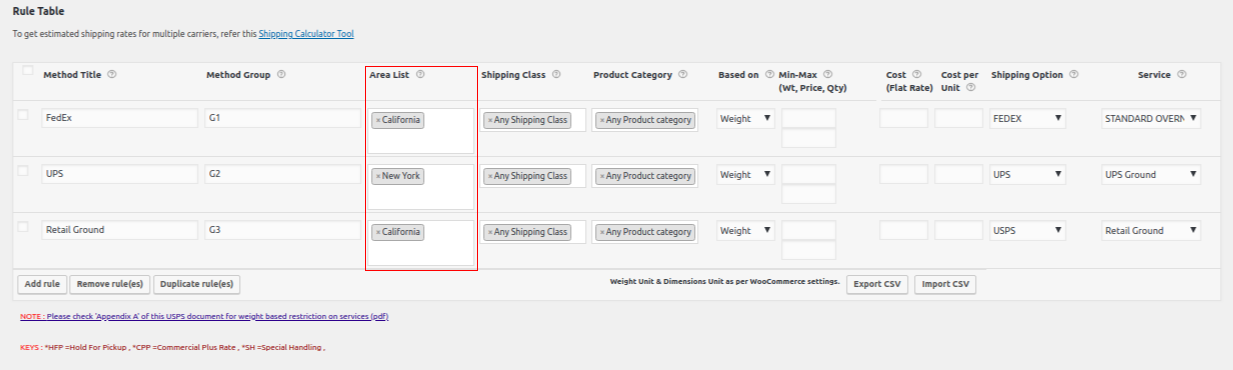Focus the Retail Ground row flat rate cost field
Viewport: 1233px width, 370px height.
click(x=904, y=230)
